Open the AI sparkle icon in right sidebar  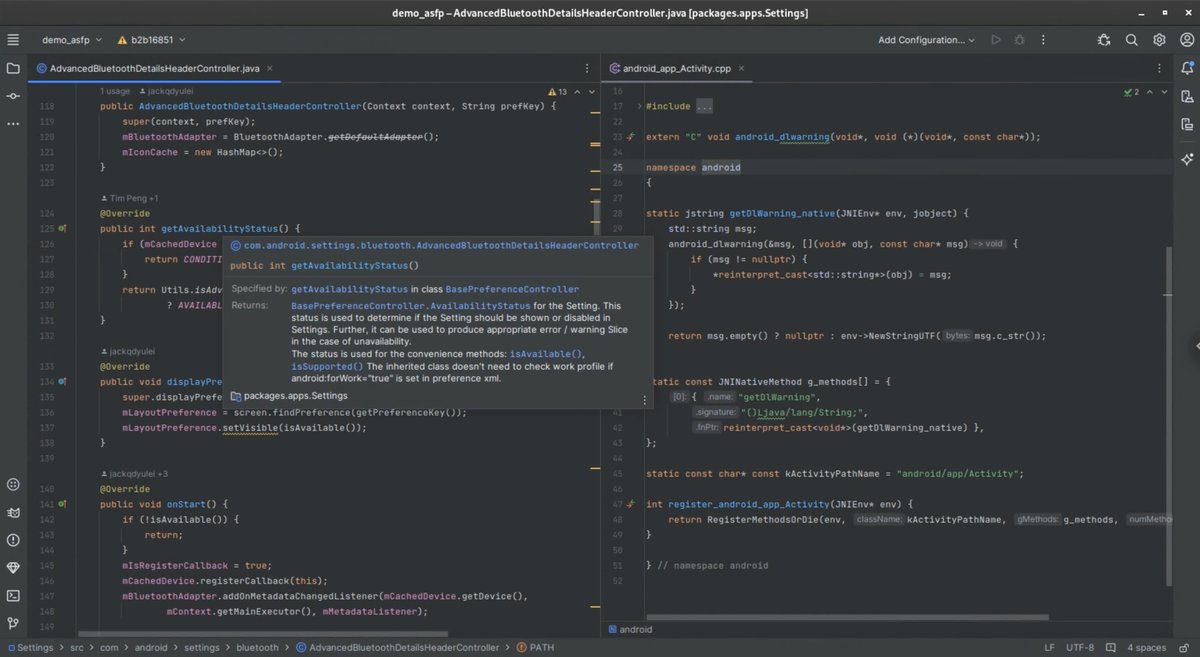click(1187, 159)
